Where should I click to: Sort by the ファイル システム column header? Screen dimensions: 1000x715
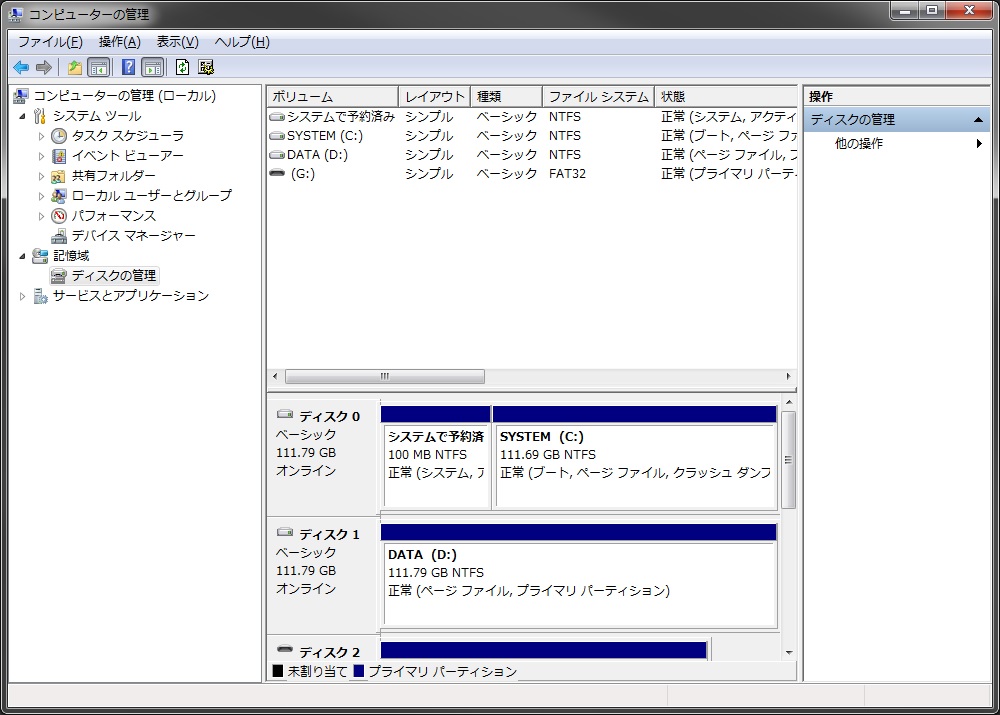point(599,96)
